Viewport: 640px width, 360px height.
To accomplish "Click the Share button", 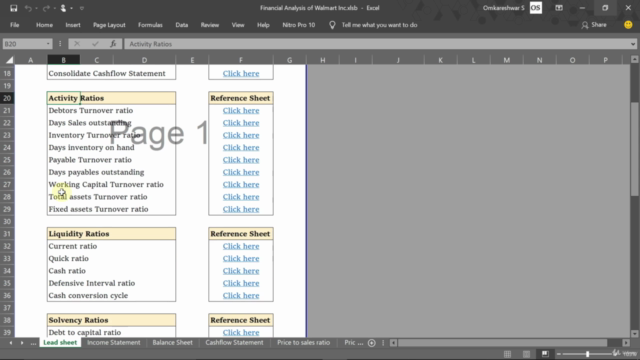I will click(x=594, y=25).
